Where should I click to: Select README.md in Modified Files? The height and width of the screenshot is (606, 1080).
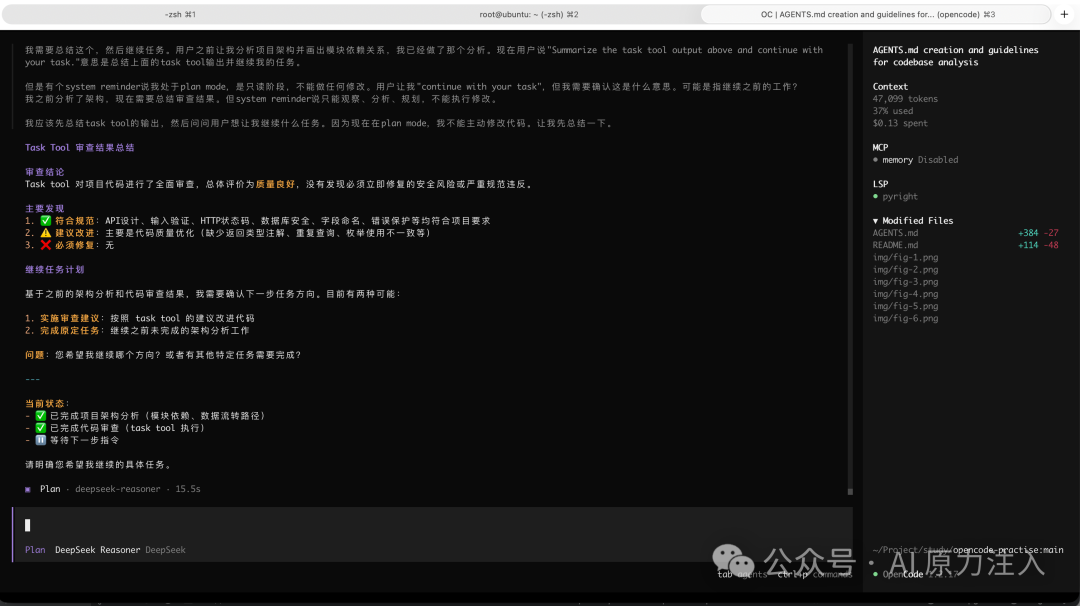tap(895, 245)
